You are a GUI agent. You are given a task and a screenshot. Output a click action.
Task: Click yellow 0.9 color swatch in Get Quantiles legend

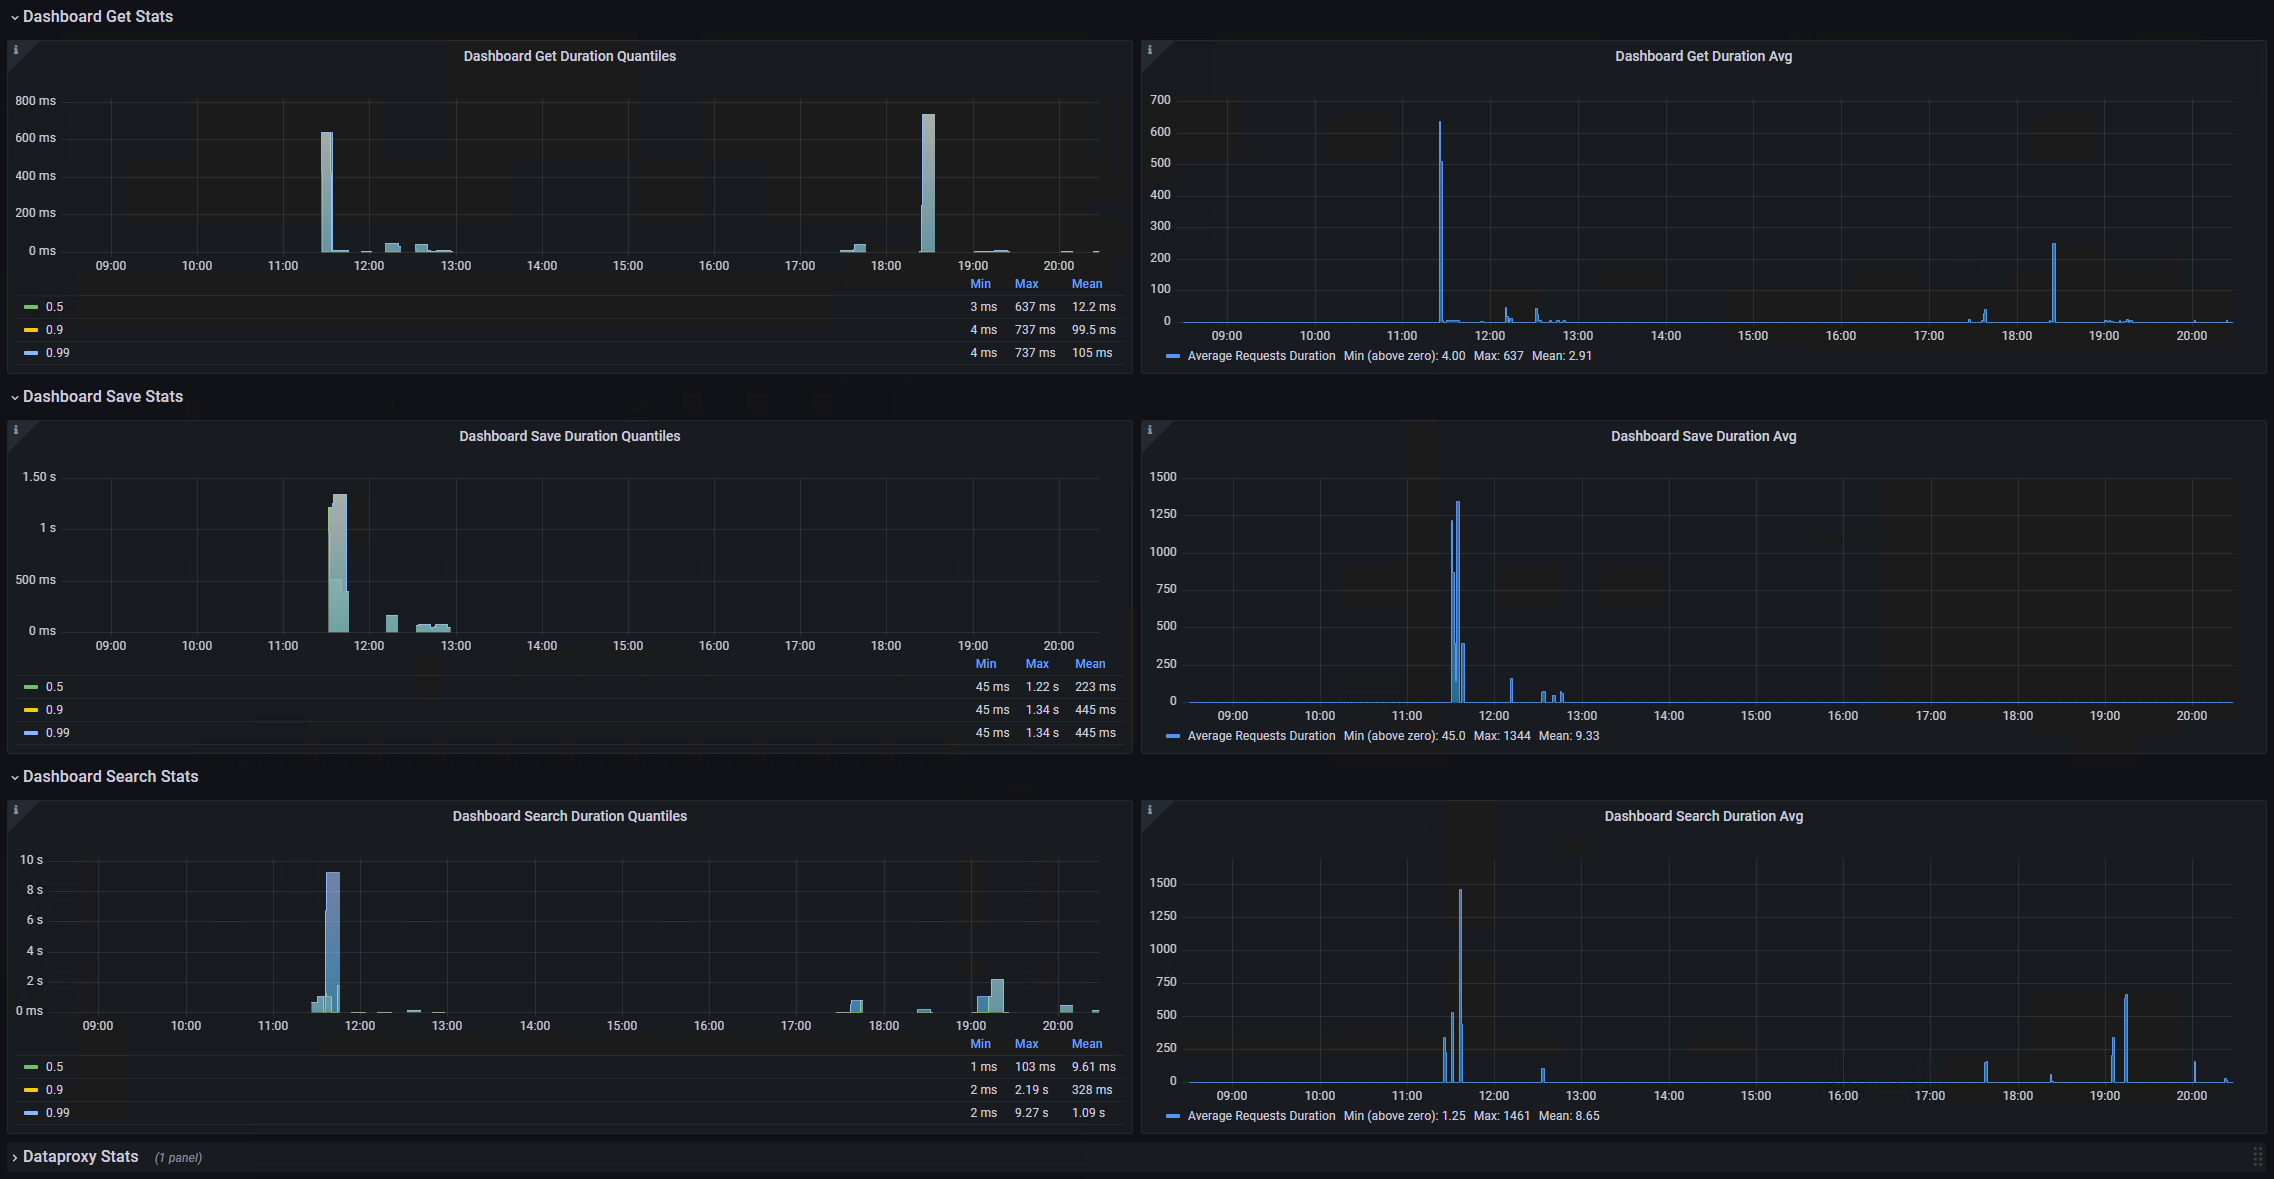tap(31, 330)
